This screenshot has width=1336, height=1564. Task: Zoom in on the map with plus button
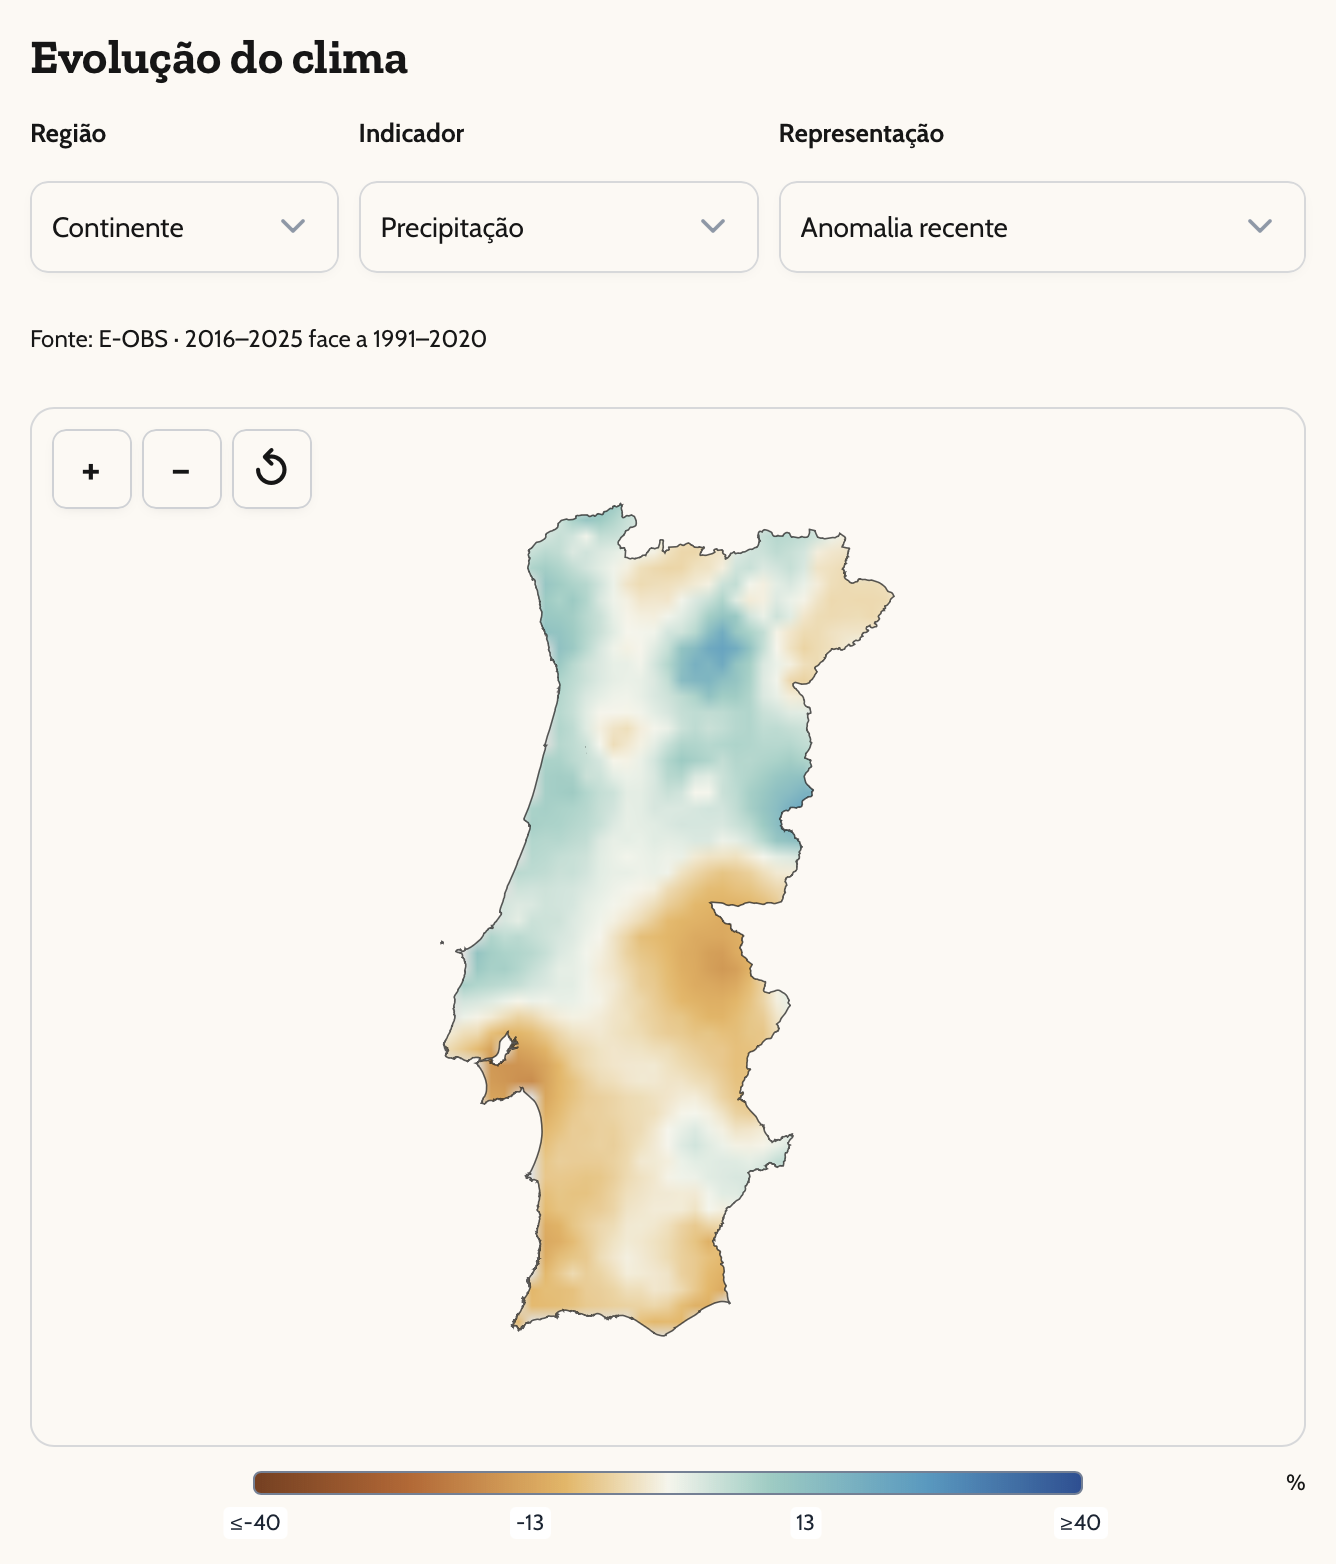[x=92, y=469]
